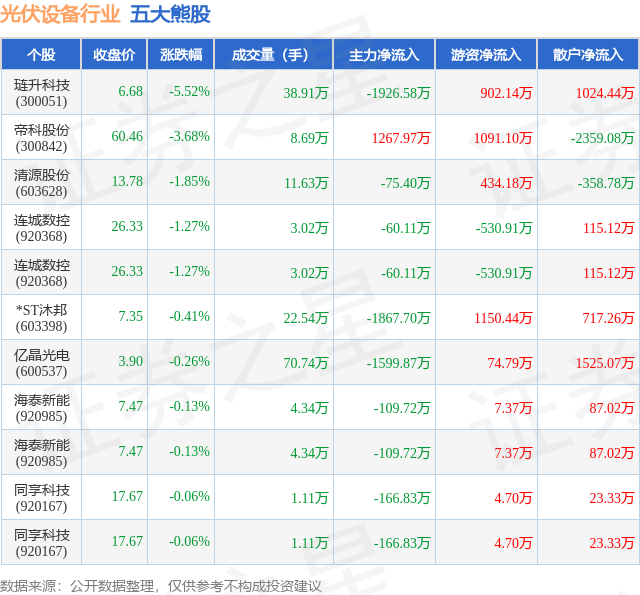The height and width of the screenshot is (595, 640).
Task: Click the 涨跌幅 column header
Action: [x=181, y=55]
